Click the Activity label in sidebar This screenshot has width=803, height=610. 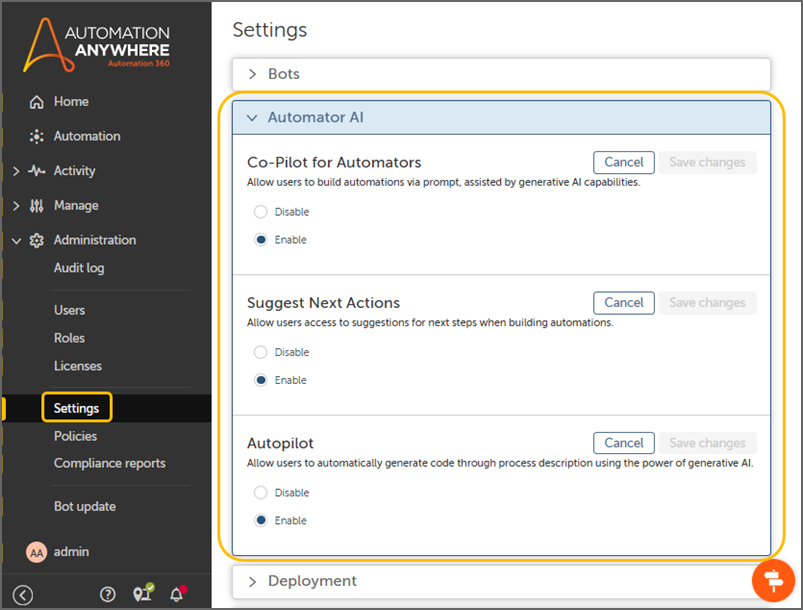pyautogui.click(x=75, y=171)
